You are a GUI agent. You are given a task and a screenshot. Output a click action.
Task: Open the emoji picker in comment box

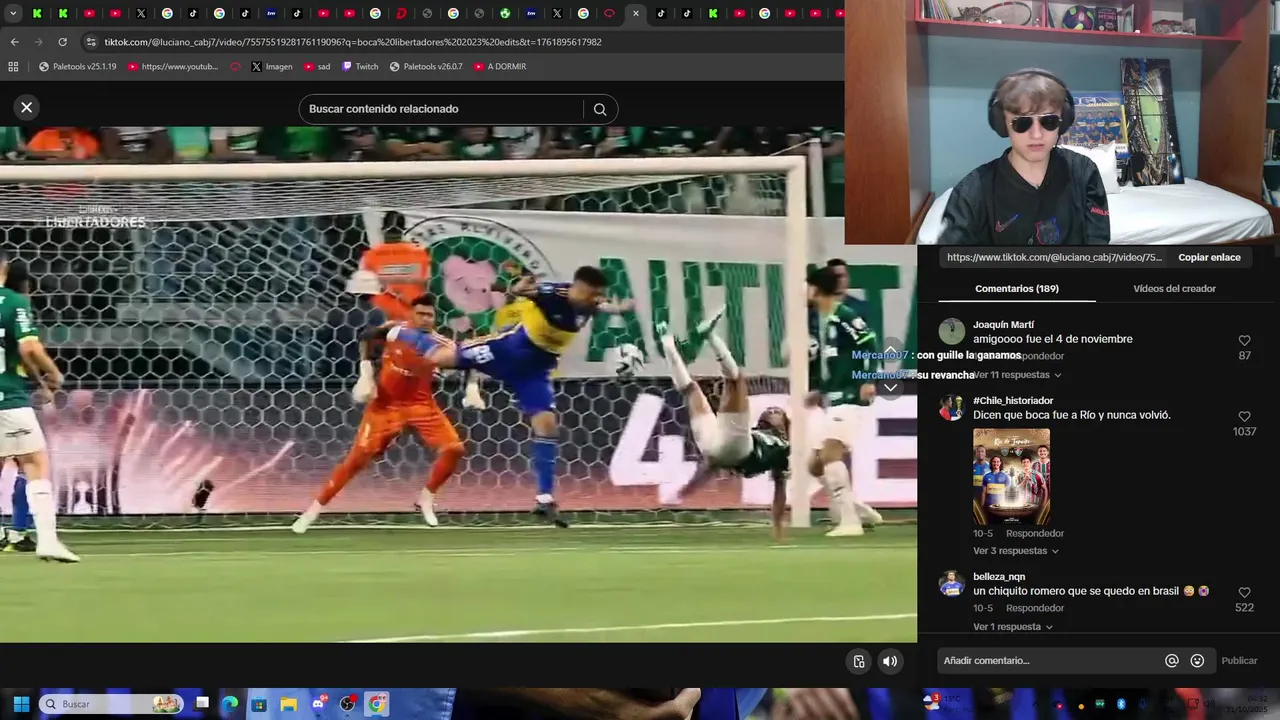[1197, 660]
